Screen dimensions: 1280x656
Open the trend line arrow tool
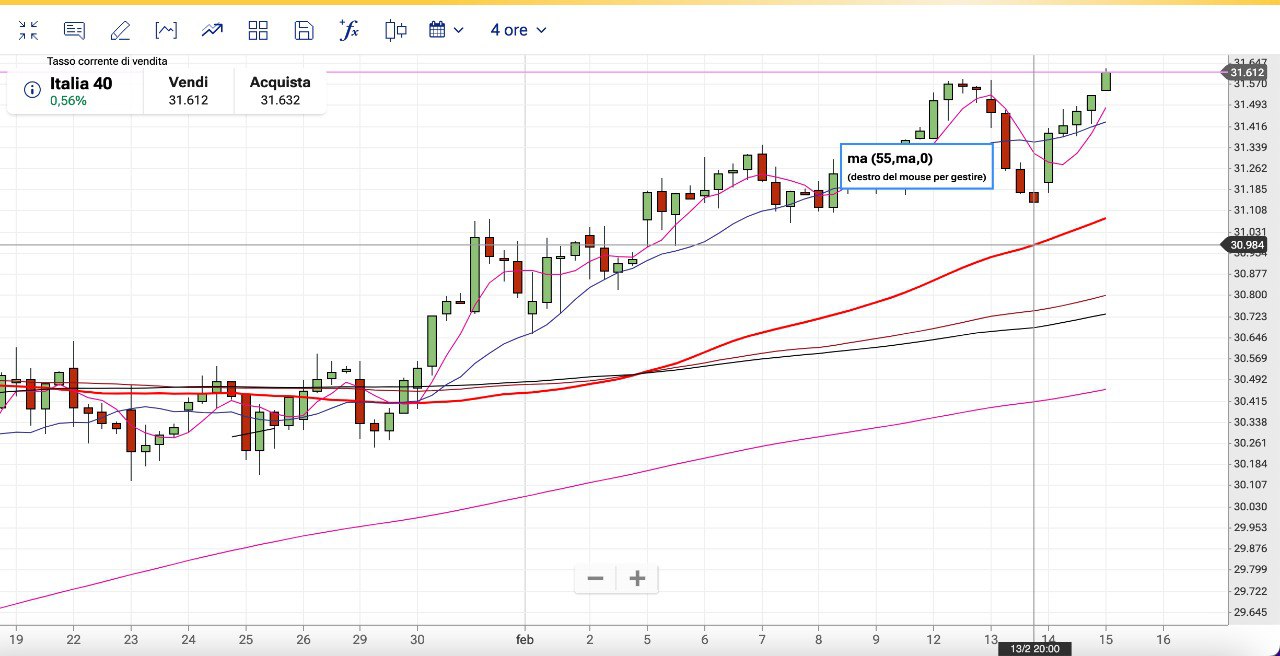pyautogui.click(x=212, y=30)
